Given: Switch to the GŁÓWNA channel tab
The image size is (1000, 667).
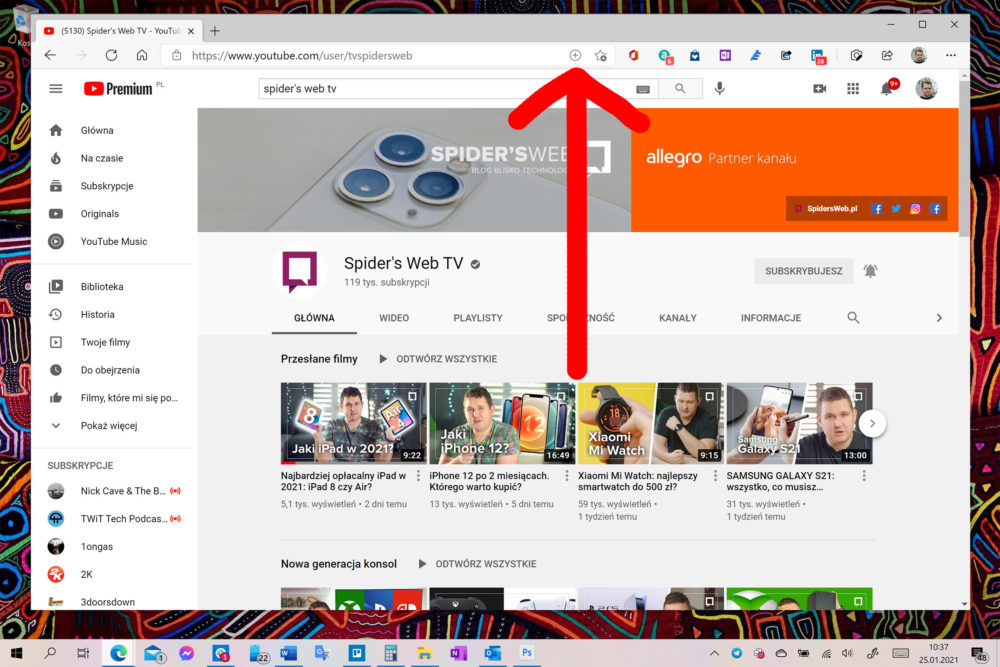Looking at the screenshot, I should [314, 318].
